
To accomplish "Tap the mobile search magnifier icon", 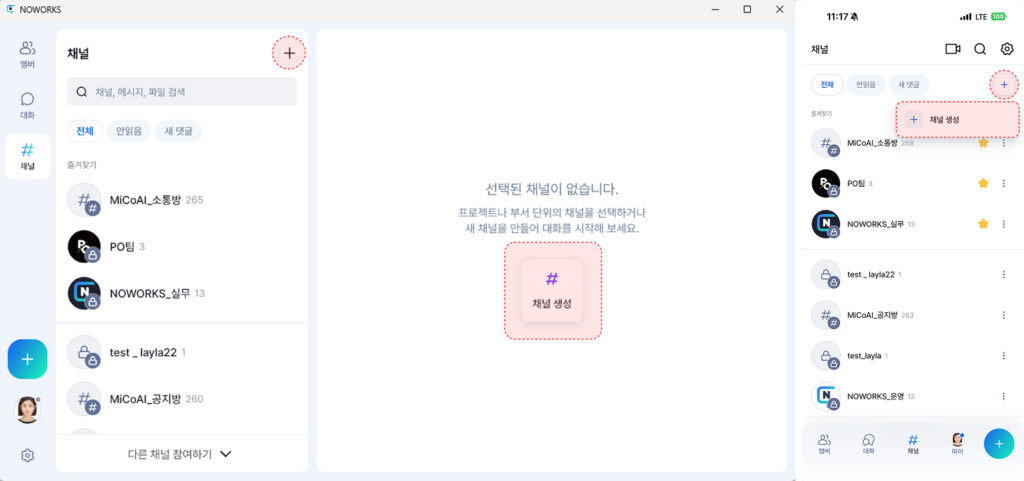I will 980,49.
